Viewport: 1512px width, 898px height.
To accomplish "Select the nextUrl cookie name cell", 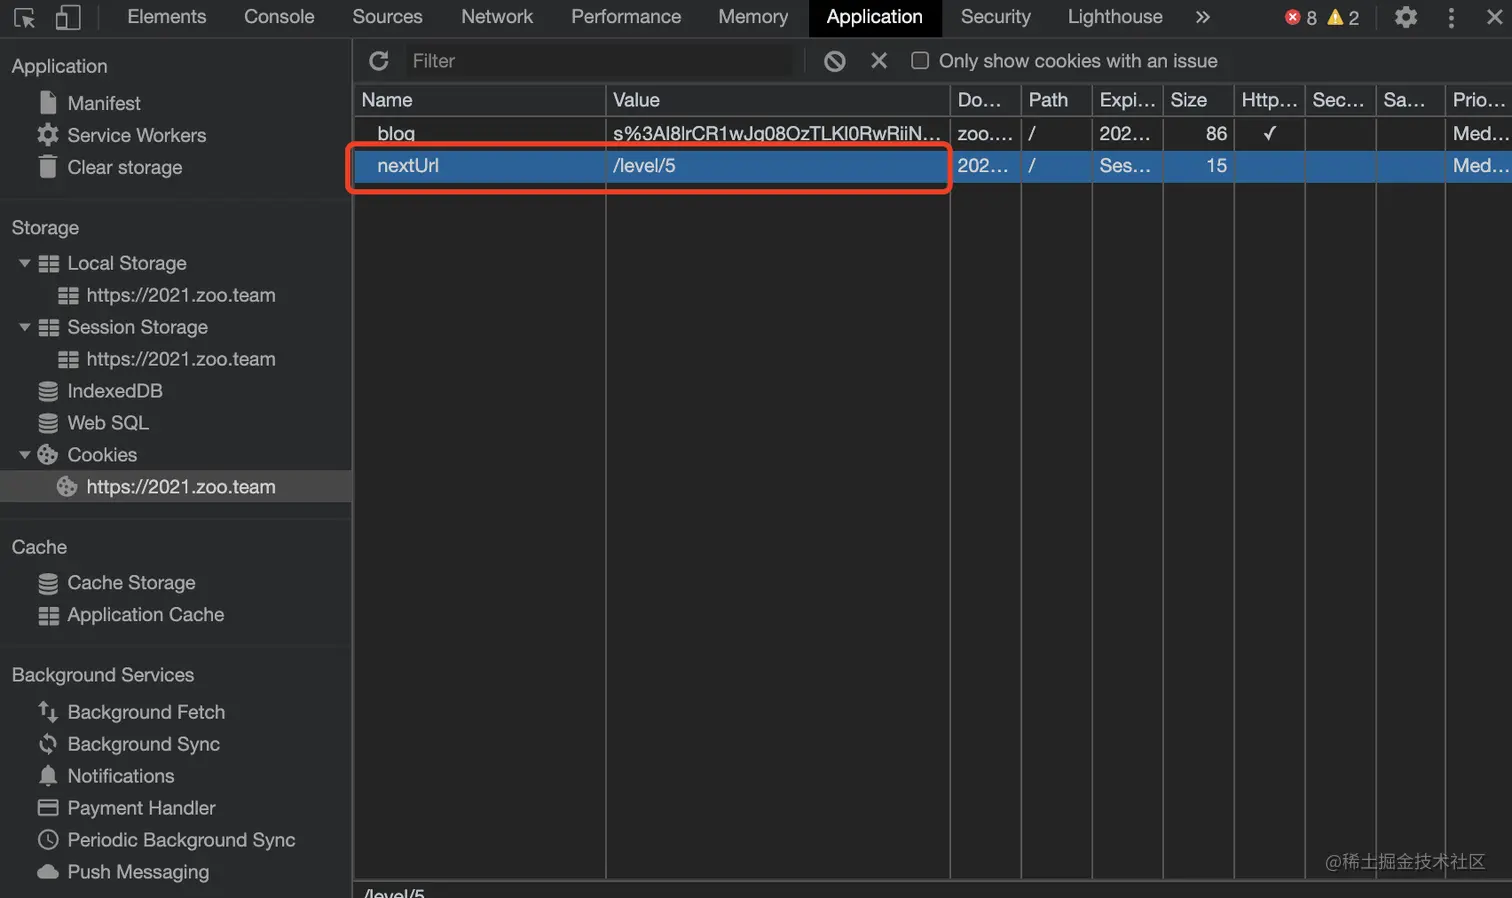I will click(x=480, y=166).
